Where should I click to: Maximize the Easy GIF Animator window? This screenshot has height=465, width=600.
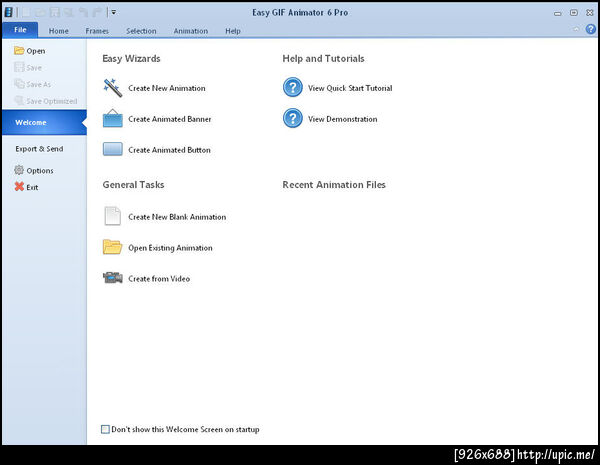click(574, 13)
